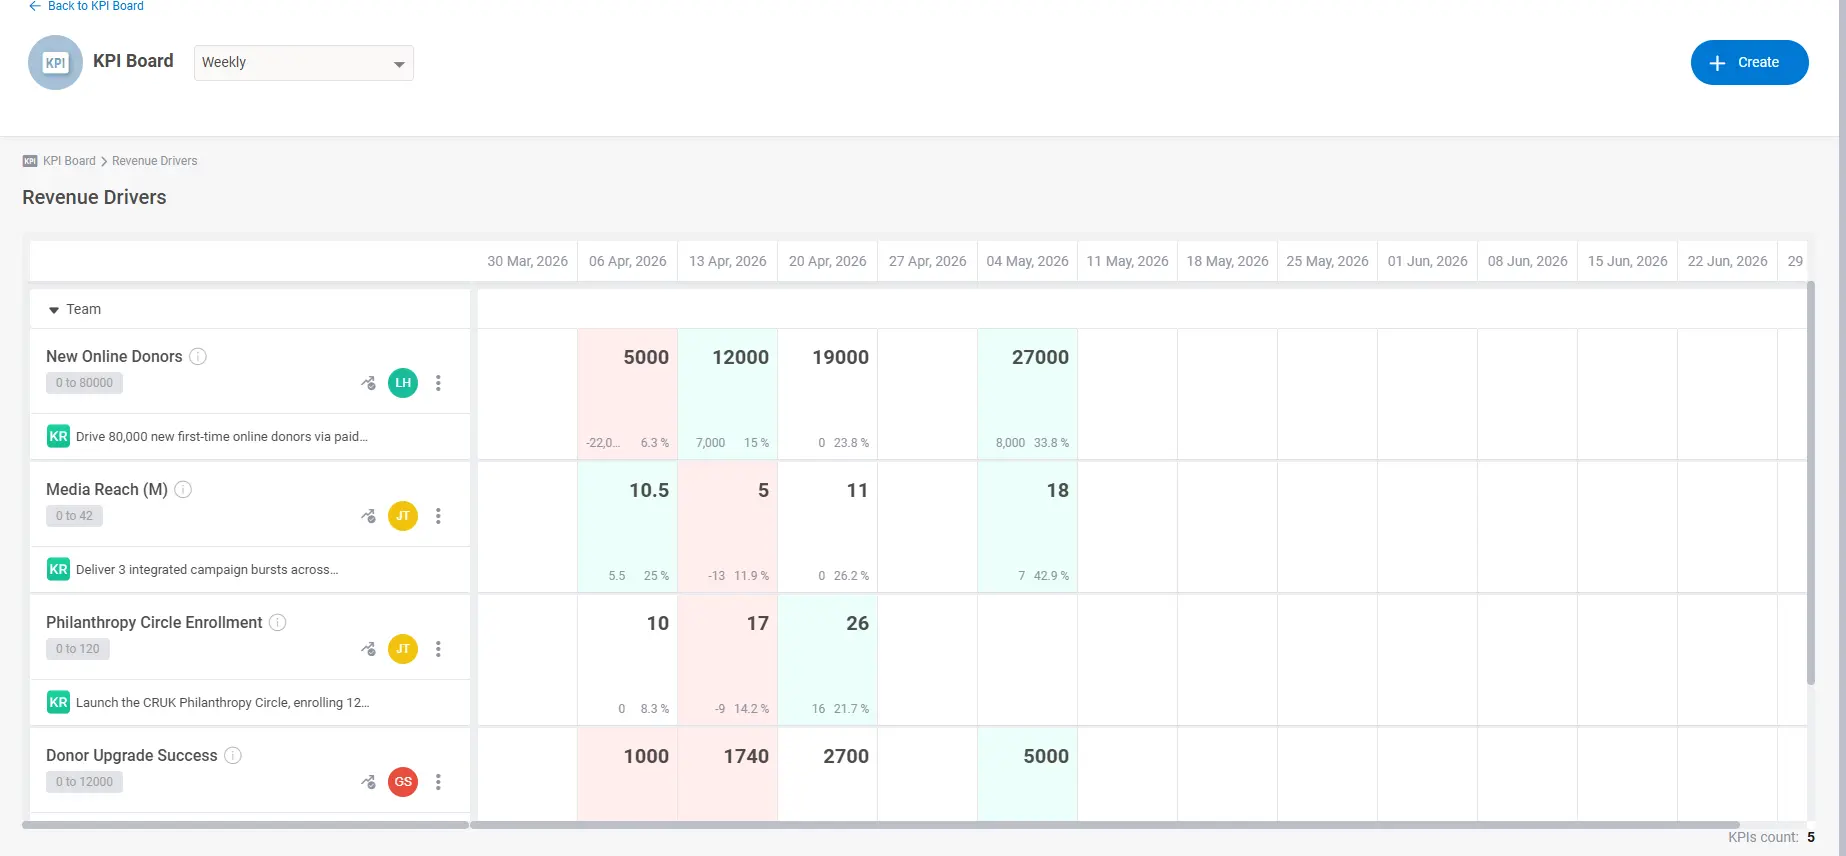Click the 0 to 42 range tag
1846x856 pixels.
tap(74, 516)
